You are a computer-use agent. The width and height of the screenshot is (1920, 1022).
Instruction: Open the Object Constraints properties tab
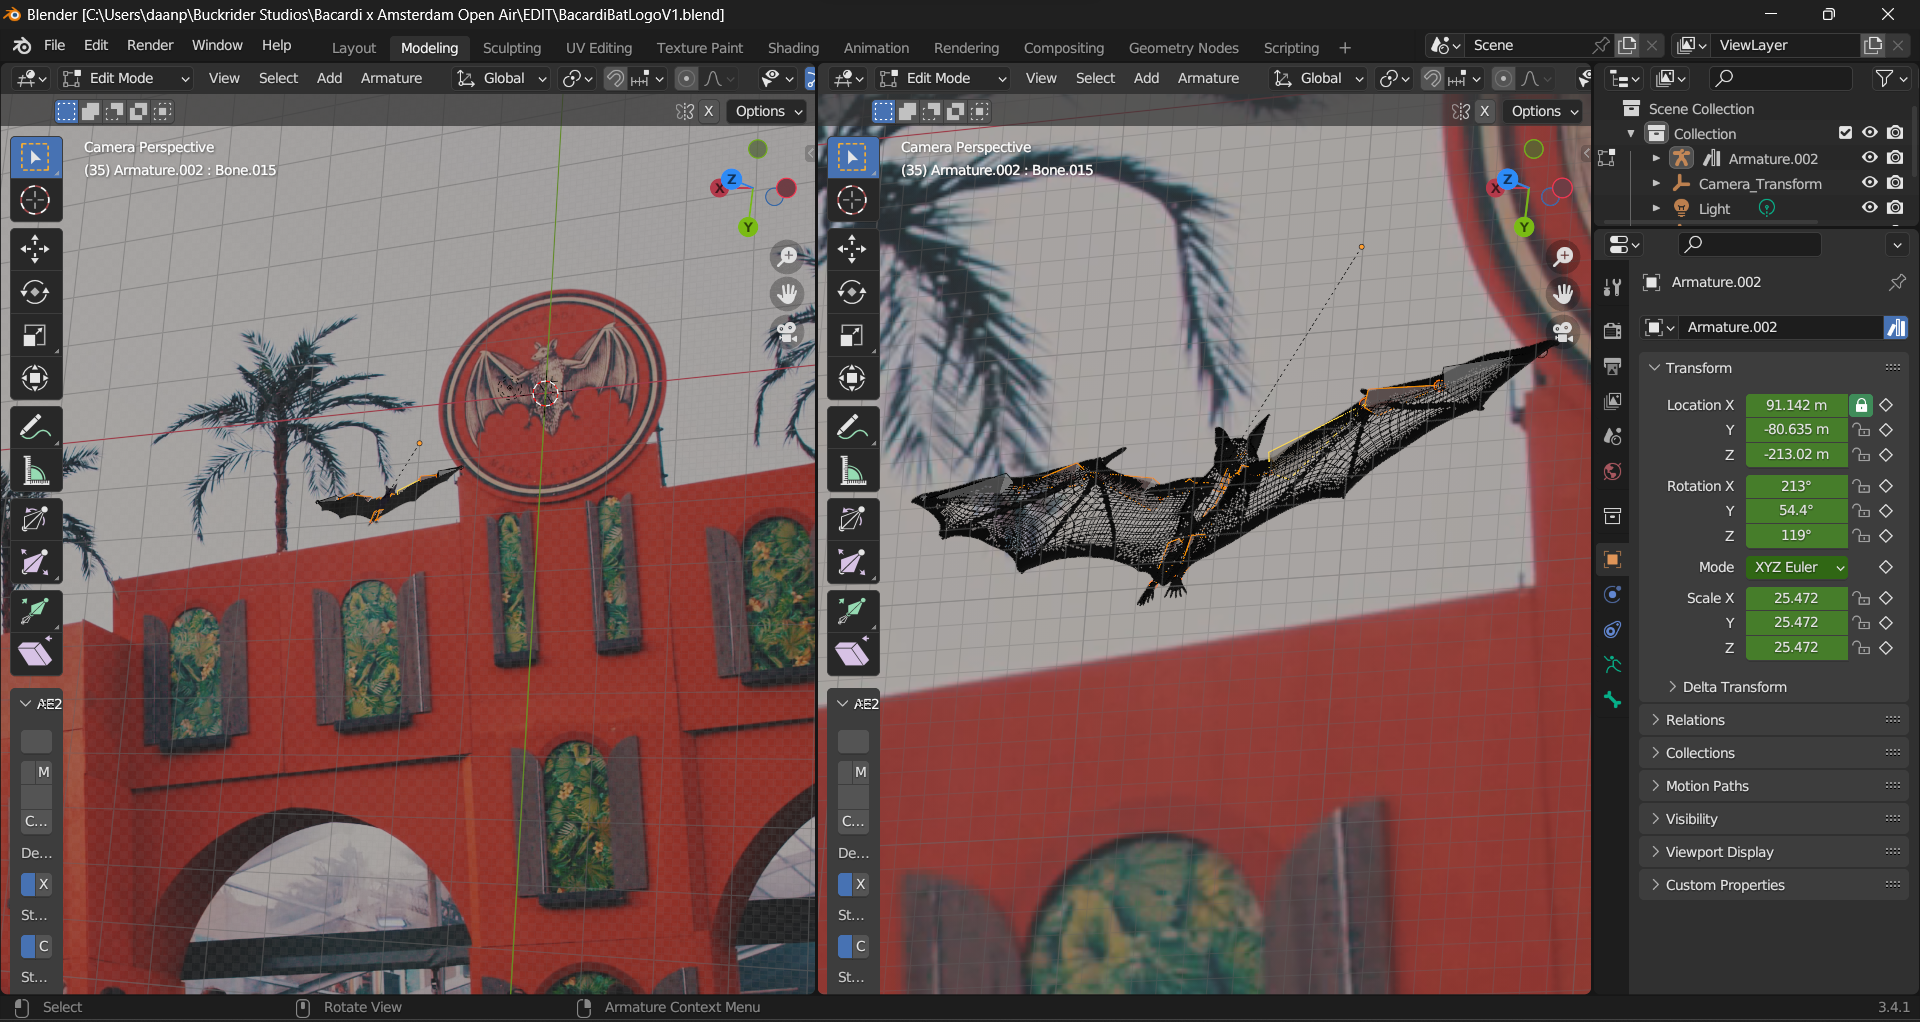click(x=1612, y=629)
